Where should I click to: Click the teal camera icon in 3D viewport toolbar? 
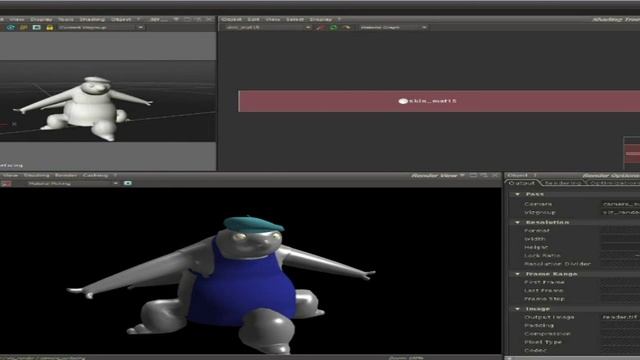[37, 27]
